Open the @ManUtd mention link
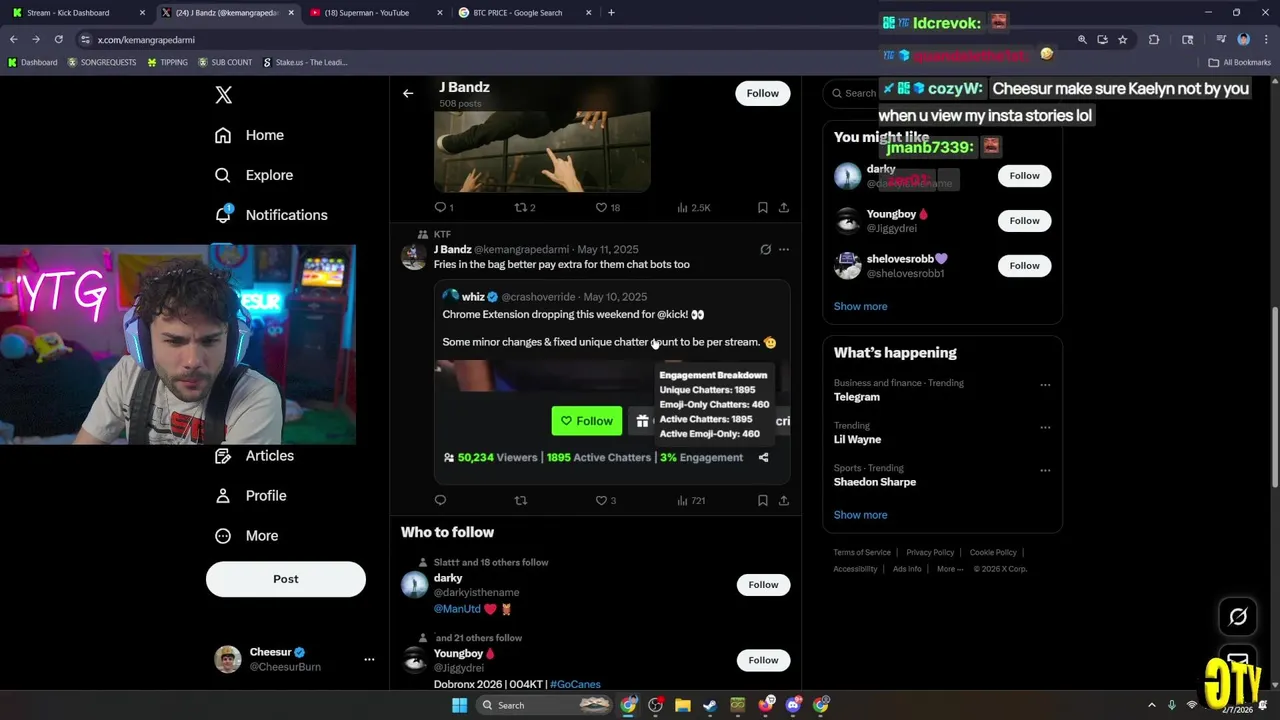Image resolution: width=1280 pixels, height=720 pixels. [x=457, y=609]
